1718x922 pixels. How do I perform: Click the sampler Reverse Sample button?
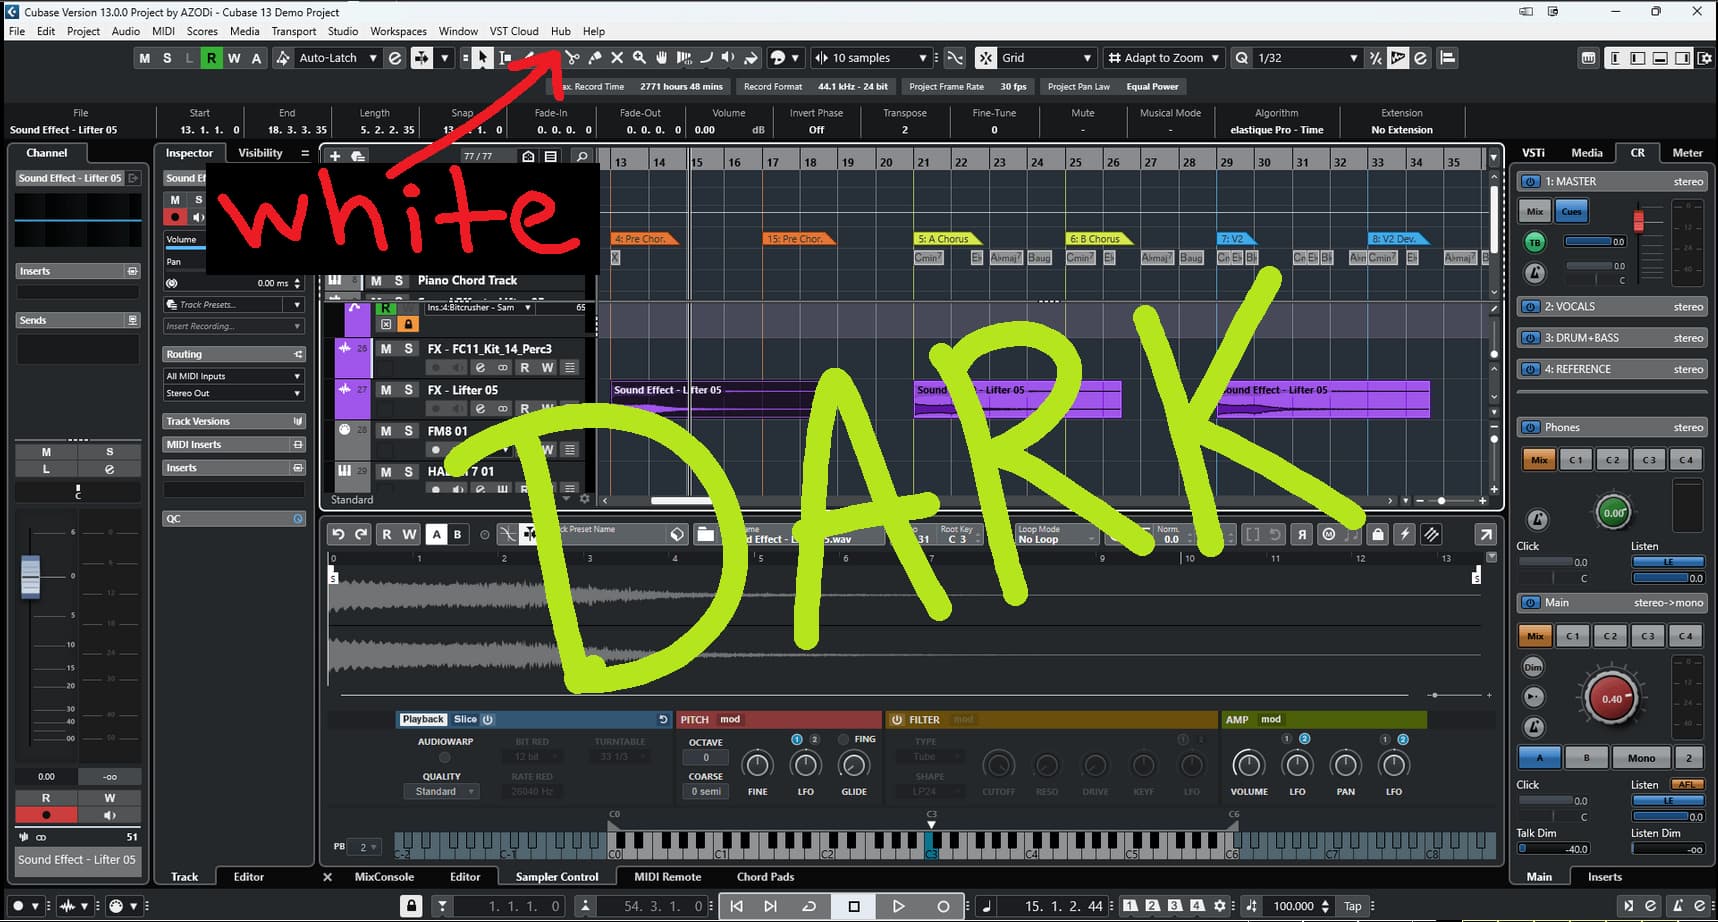click(1302, 534)
